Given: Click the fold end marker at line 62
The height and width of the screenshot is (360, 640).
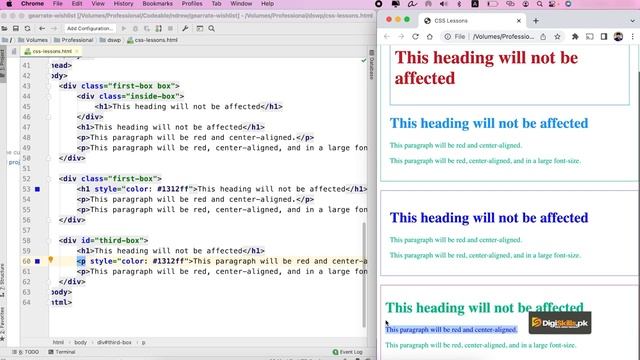Looking at the screenshot, I should (49, 282).
